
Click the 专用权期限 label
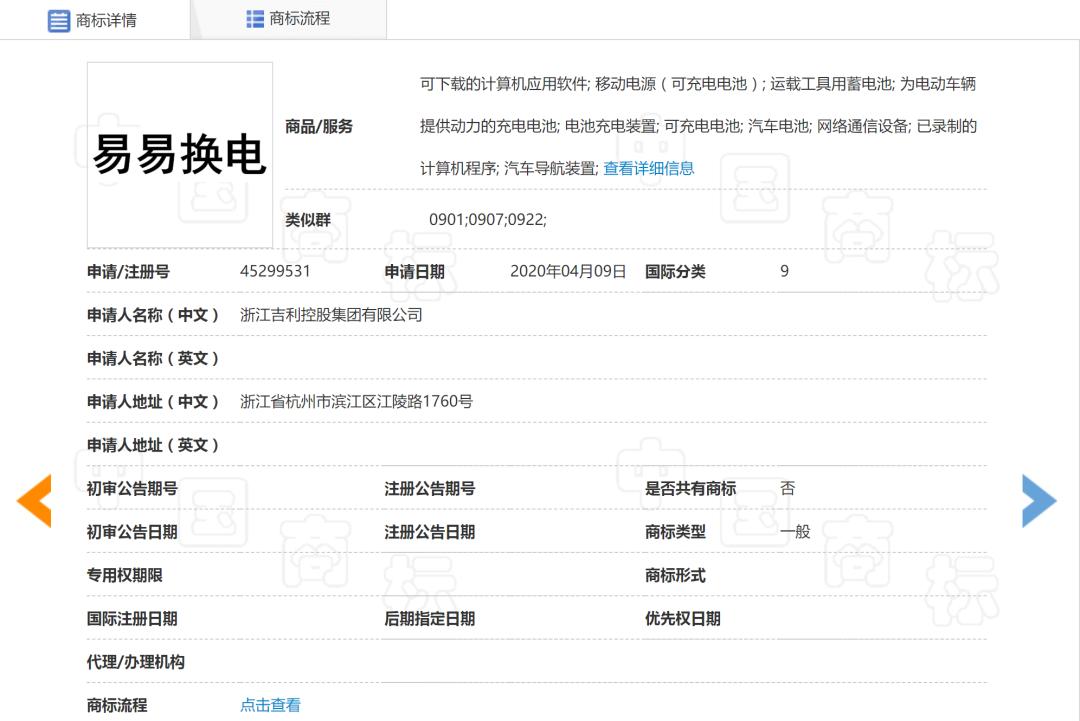(x=125, y=575)
